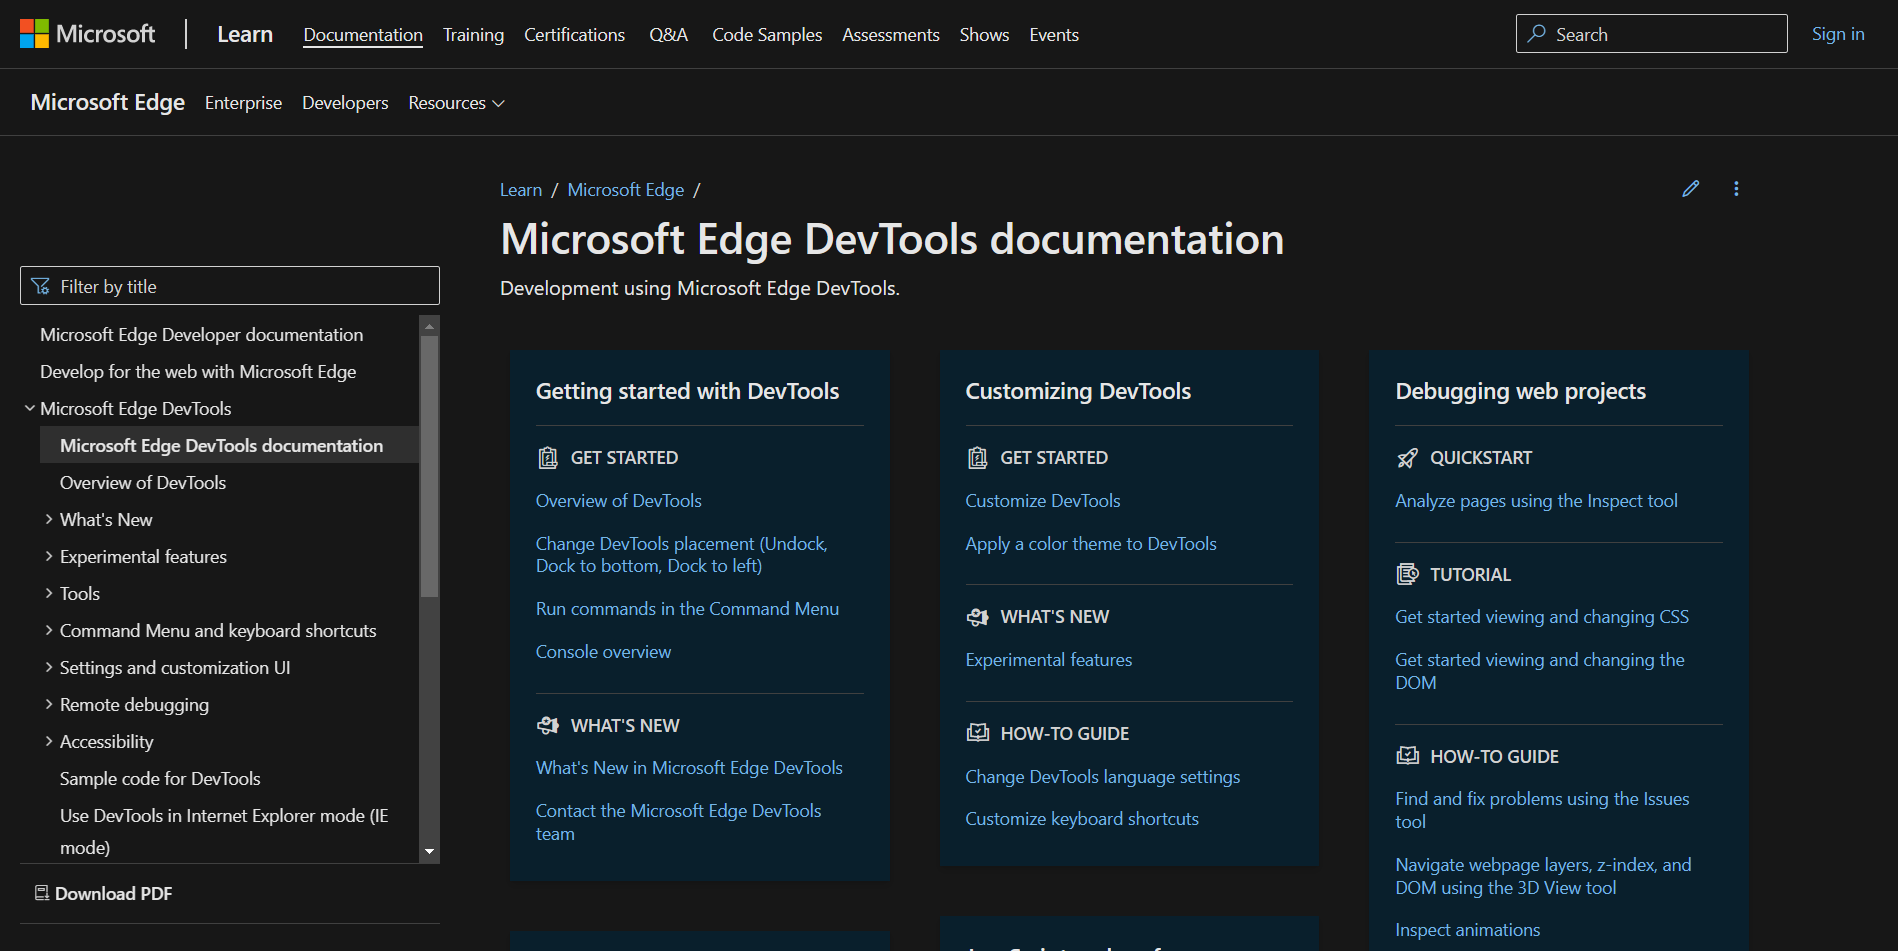The height and width of the screenshot is (951, 1898).
Task: Select Sample code for DevTools tree item
Action: point(160,779)
